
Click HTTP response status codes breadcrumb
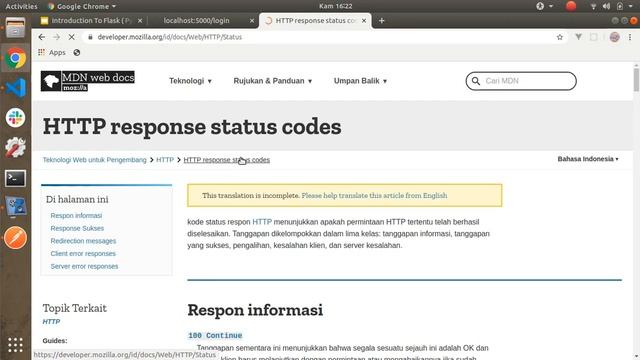point(227,160)
